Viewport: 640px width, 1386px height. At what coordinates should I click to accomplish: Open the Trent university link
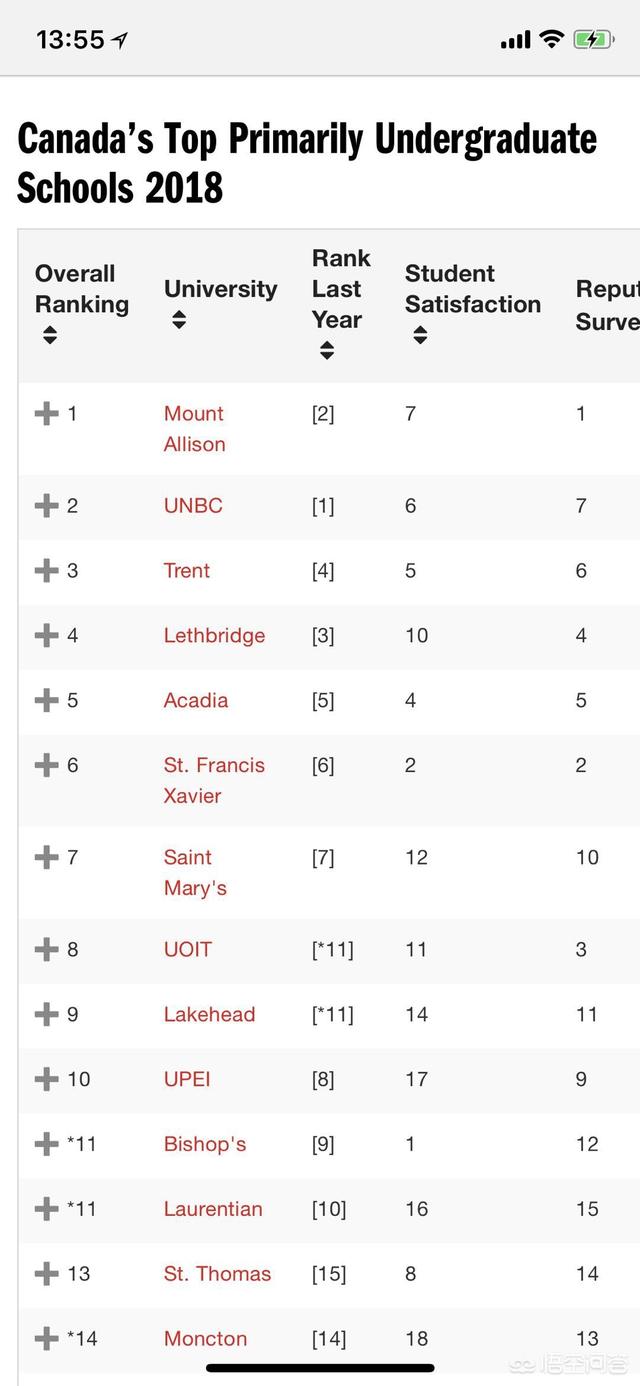(187, 571)
